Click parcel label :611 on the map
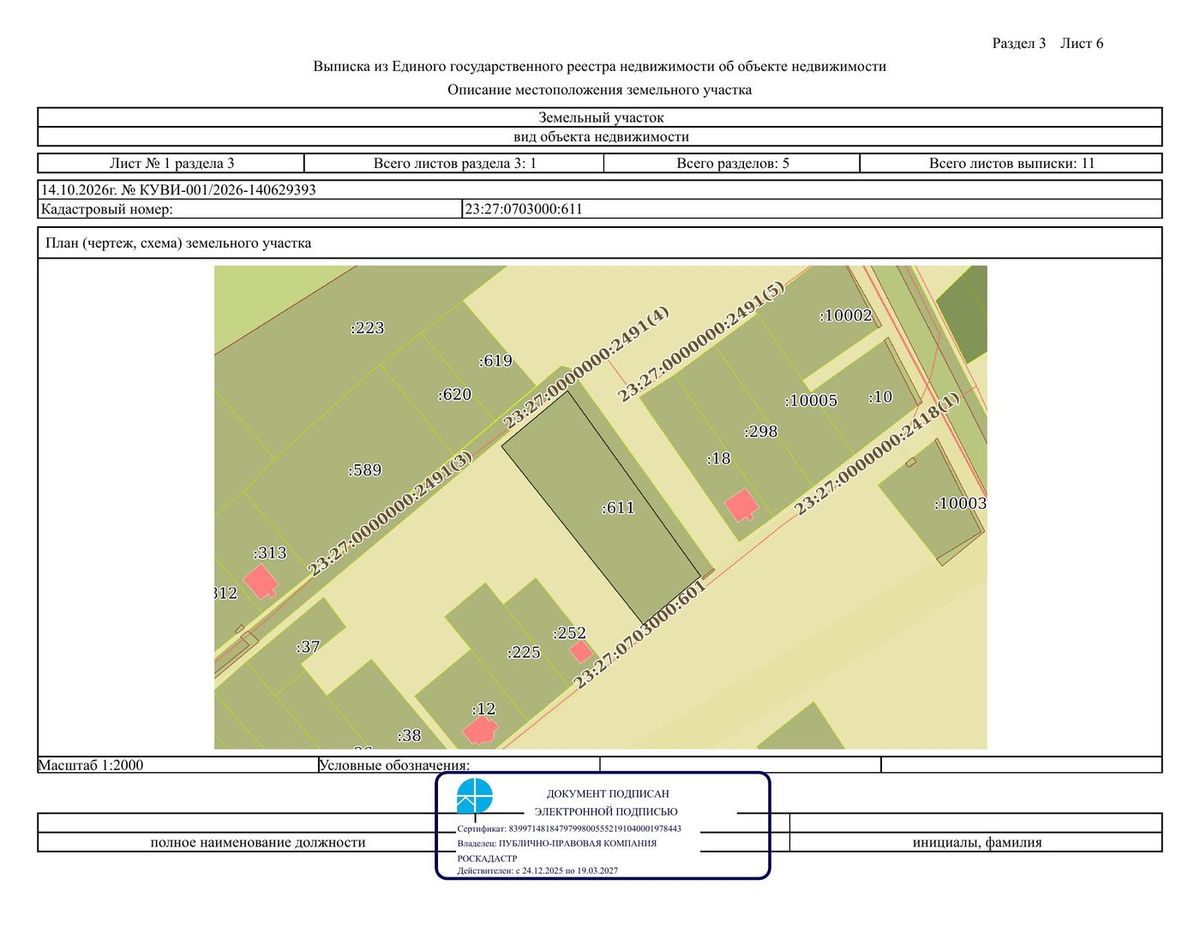This screenshot has height=927, width=1200. (x=618, y=508)
